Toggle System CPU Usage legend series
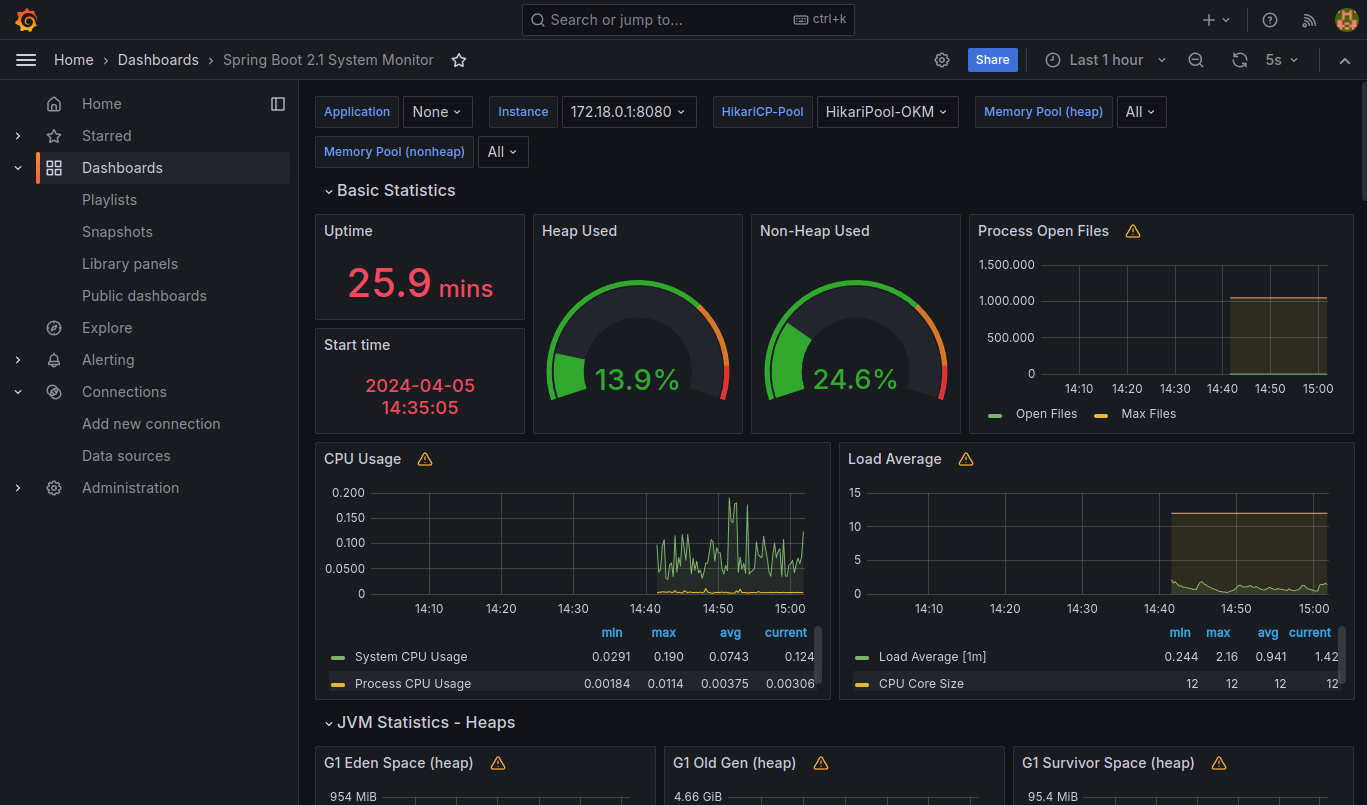Image resolution: width=1367 pixels, height=805 pixels. 411,657
